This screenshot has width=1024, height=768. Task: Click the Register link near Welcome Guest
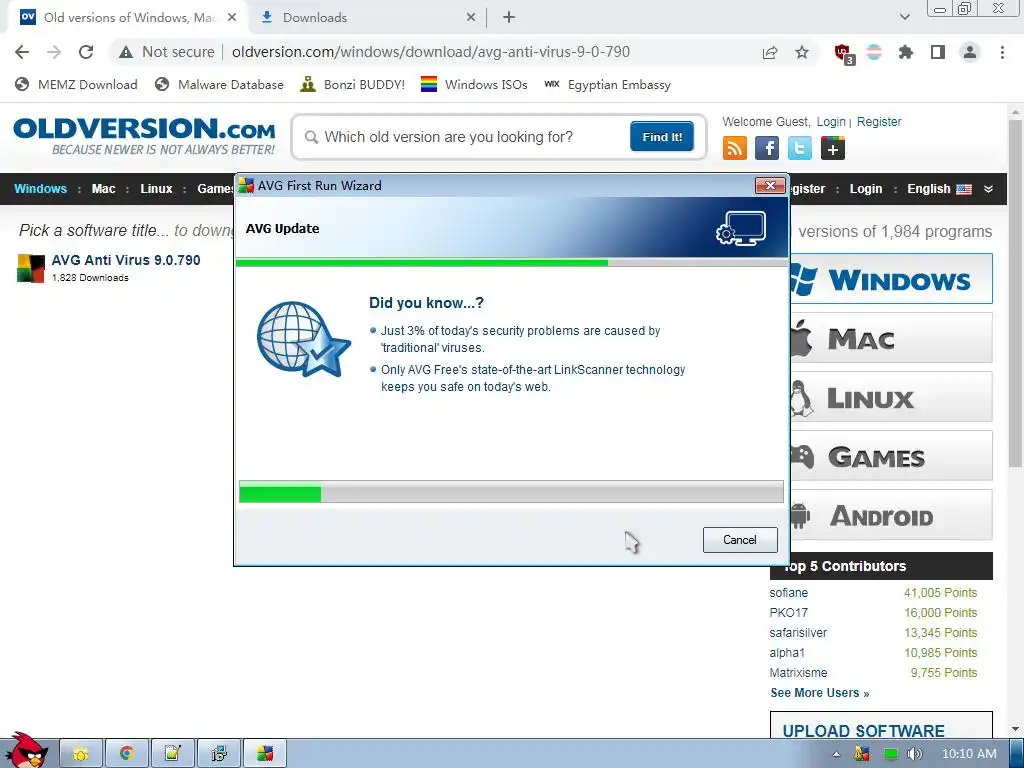tap(879, 121)
